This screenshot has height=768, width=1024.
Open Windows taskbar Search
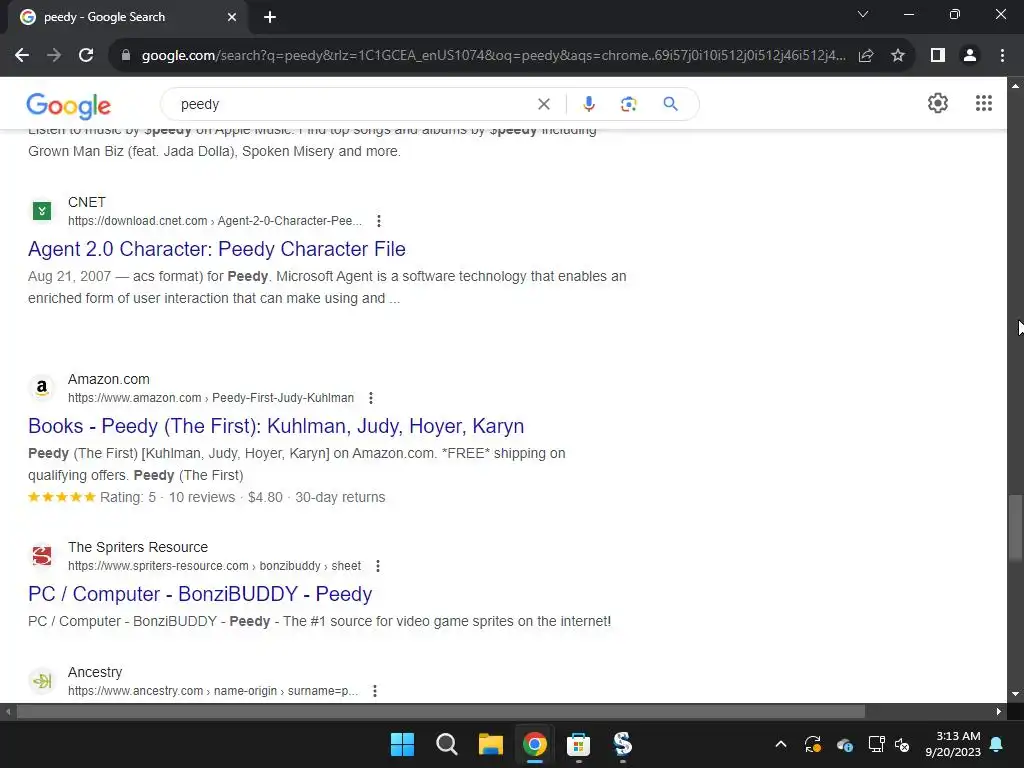click(x=447, y=744)
